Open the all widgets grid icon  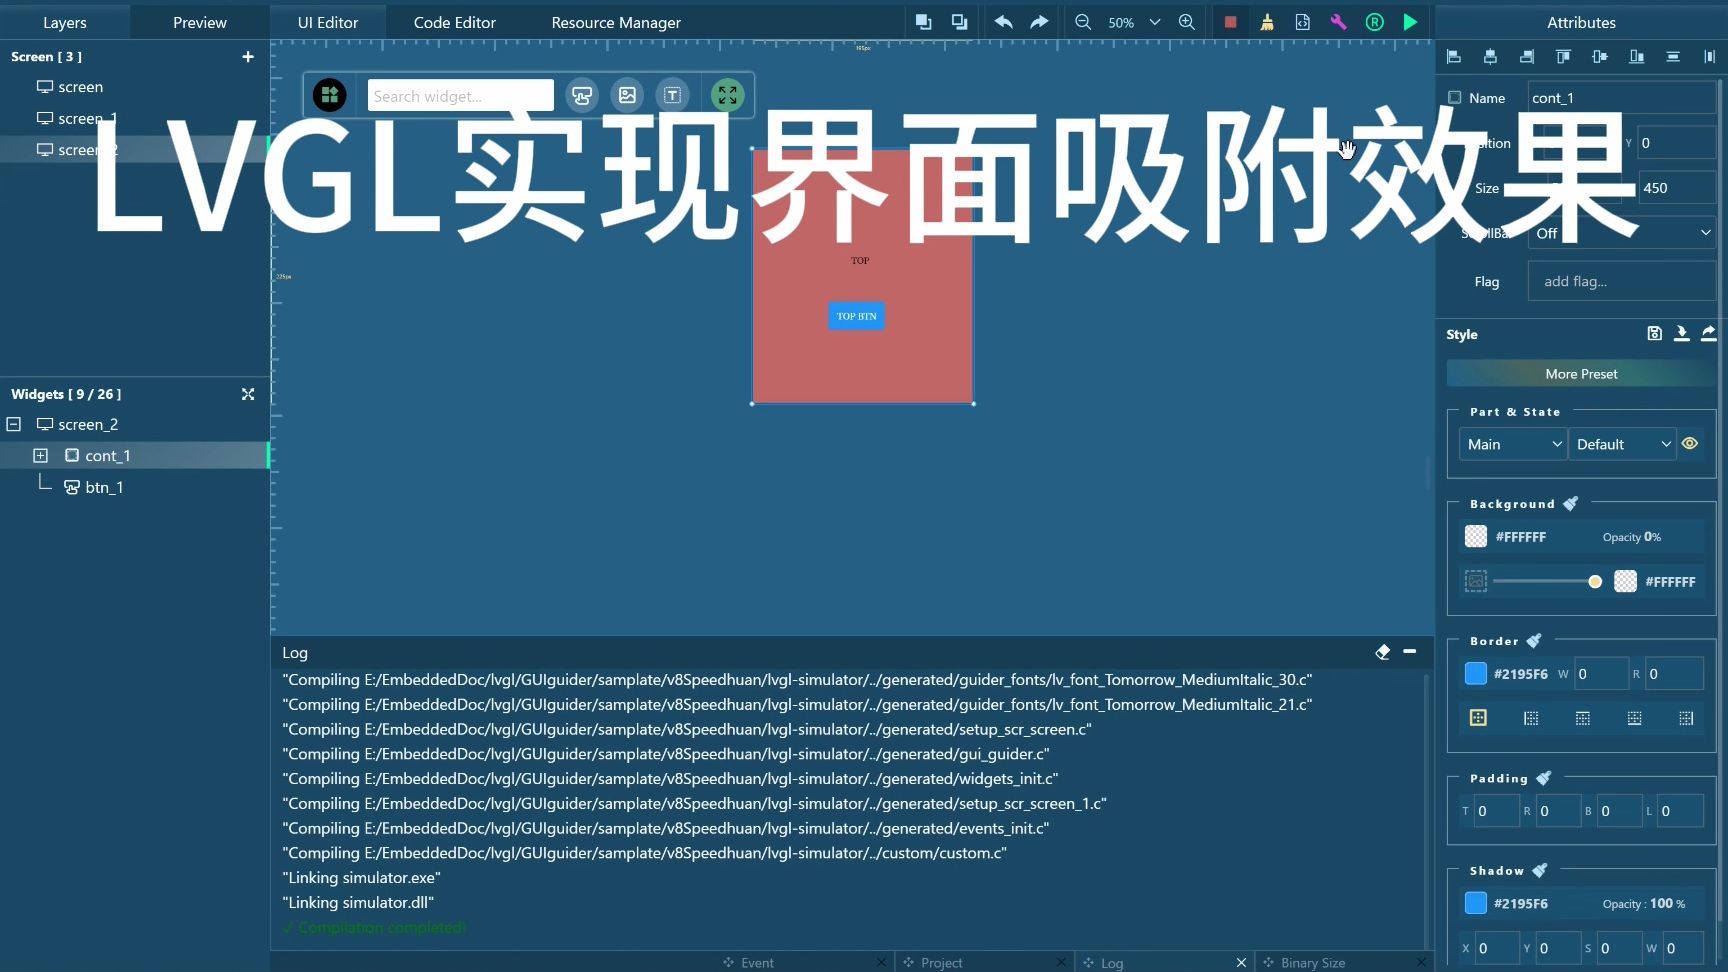[329, 95]
